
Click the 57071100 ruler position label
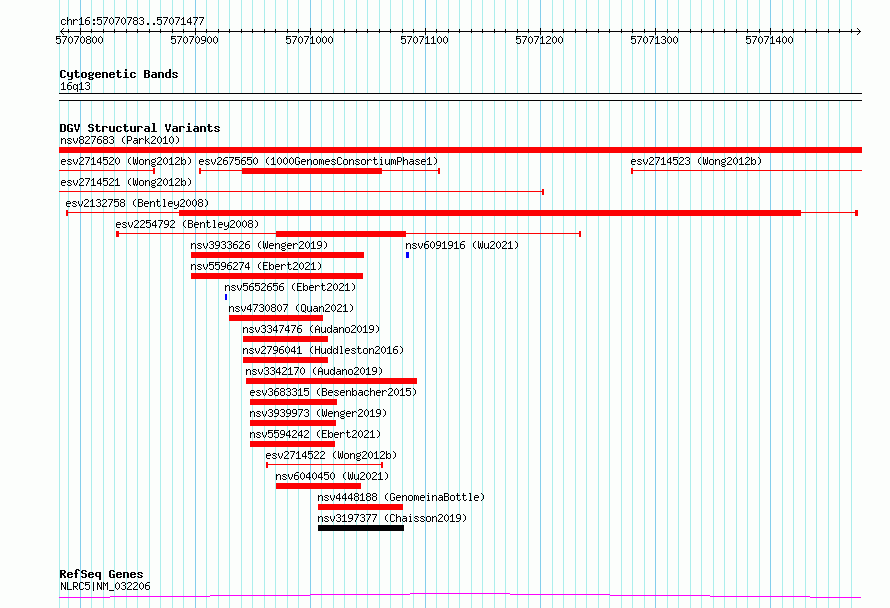point(424,40)
